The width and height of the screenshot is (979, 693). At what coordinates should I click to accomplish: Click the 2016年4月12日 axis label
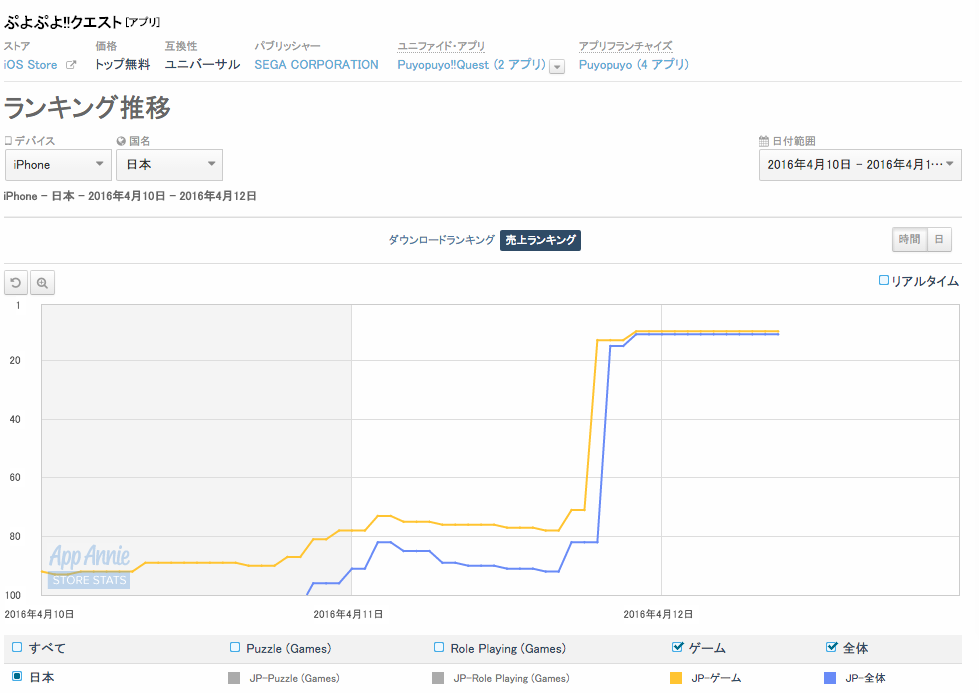tap(658, 614)
